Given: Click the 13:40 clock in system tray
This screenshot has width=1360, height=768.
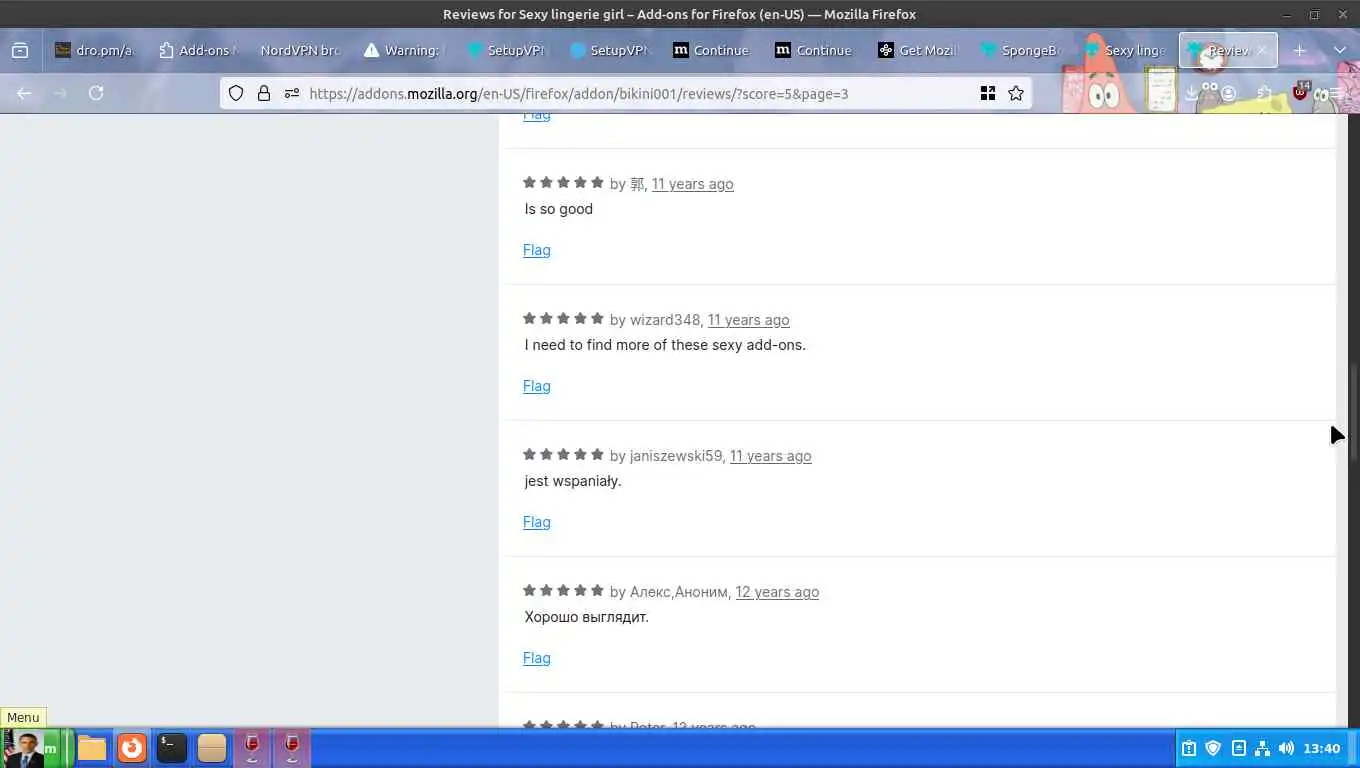Looking at the screenshot, I should [1322, 748].
